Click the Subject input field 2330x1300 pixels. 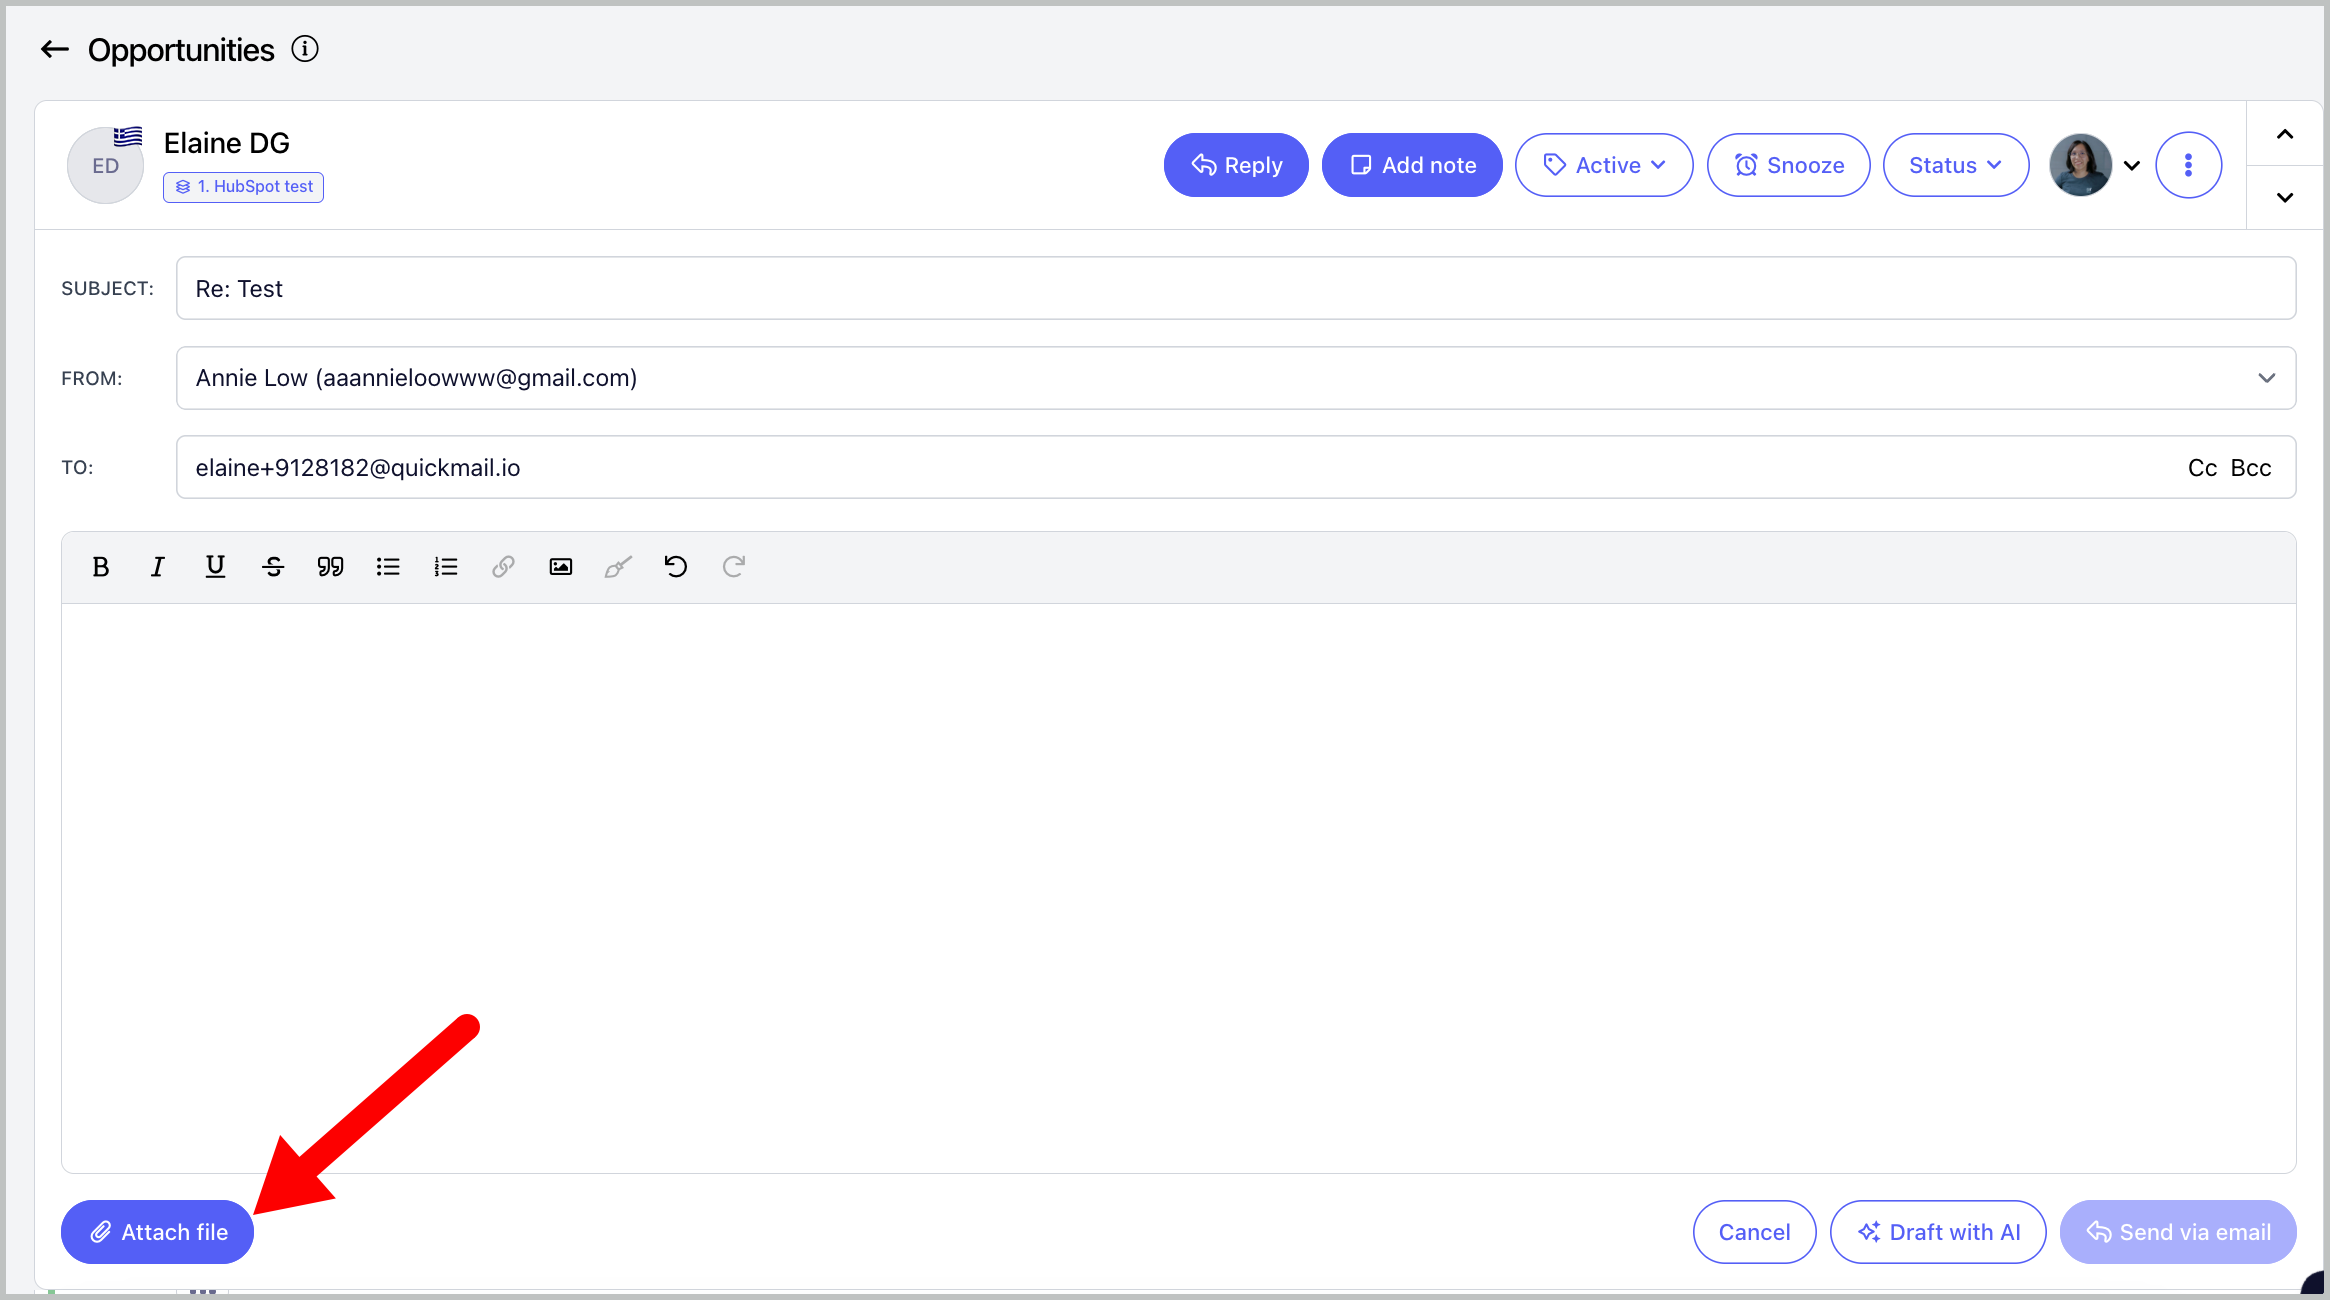point(1235,289)
